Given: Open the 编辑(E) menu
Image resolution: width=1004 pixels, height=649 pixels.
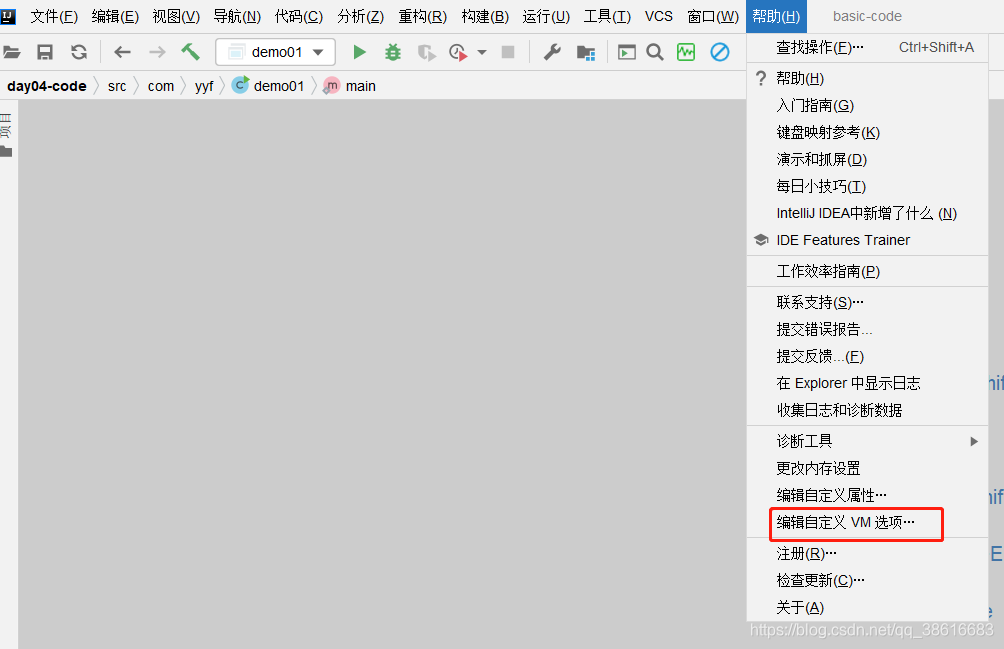Looking at the screenshot, I should pos(115,16).
